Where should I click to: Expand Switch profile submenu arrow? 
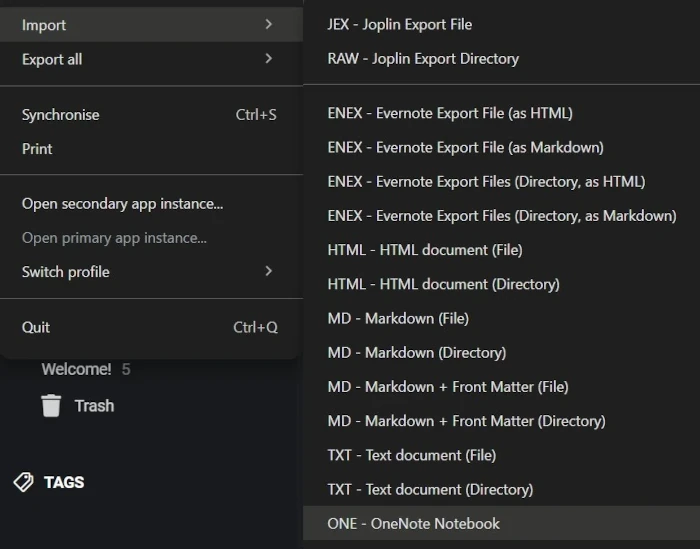(268, 271)
